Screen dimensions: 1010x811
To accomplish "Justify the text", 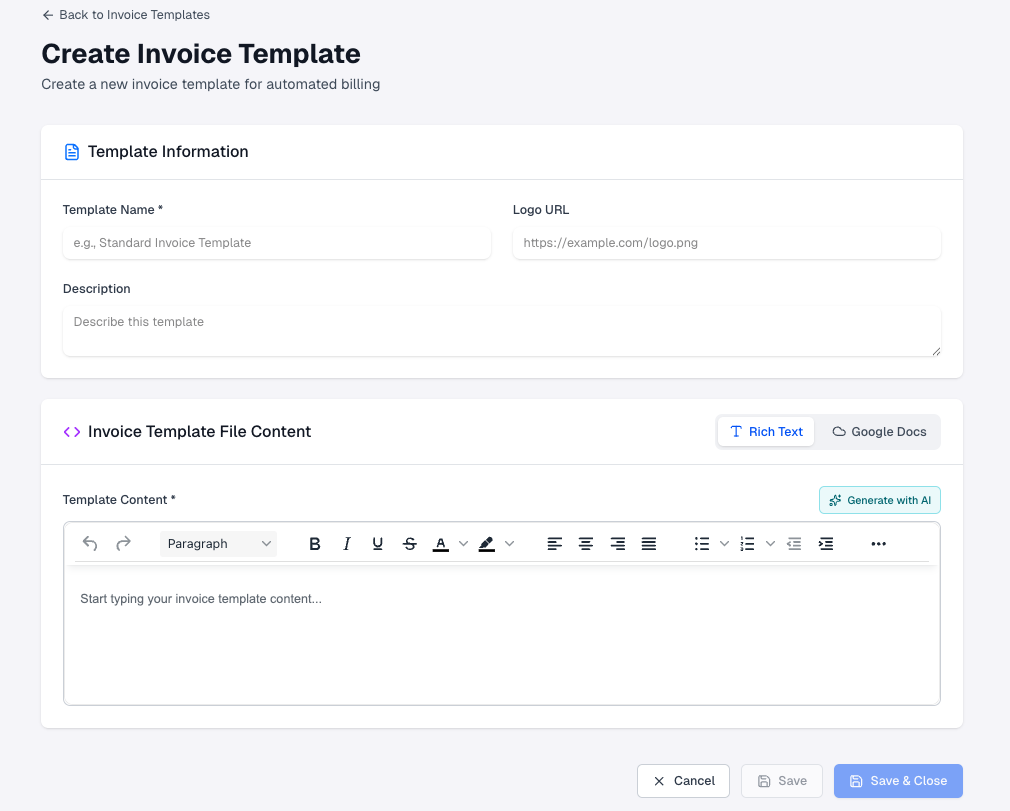I will tap(649, 544).
